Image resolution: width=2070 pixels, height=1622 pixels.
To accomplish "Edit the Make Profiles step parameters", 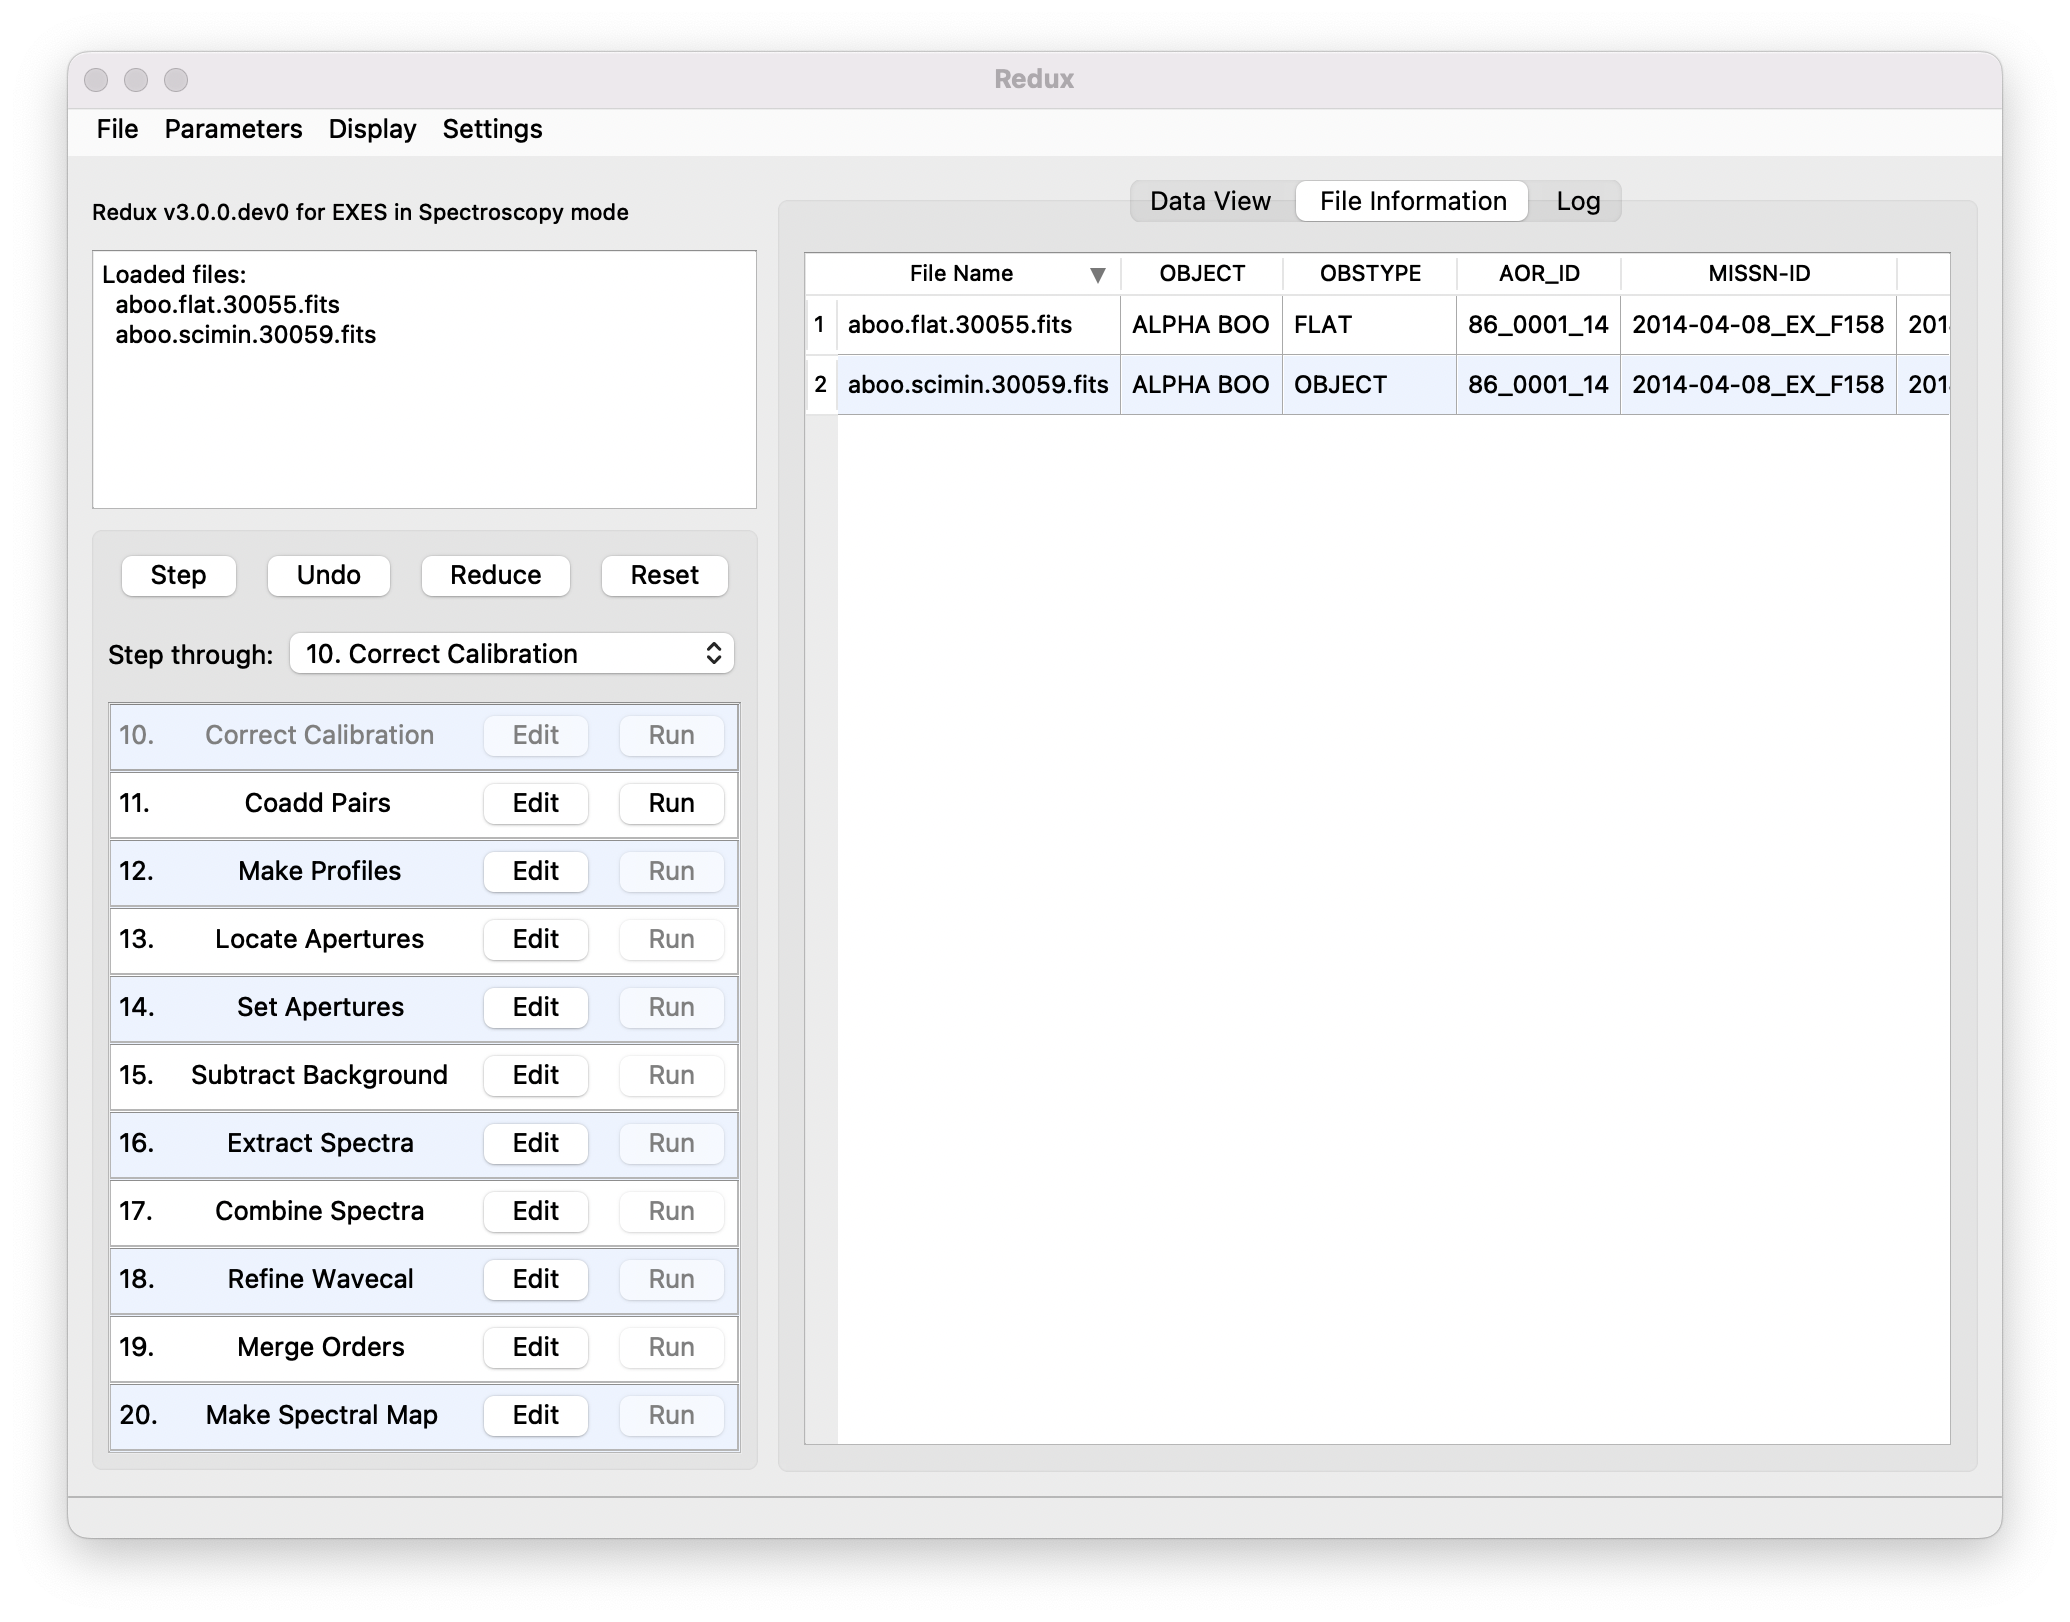I will (535, 871).
